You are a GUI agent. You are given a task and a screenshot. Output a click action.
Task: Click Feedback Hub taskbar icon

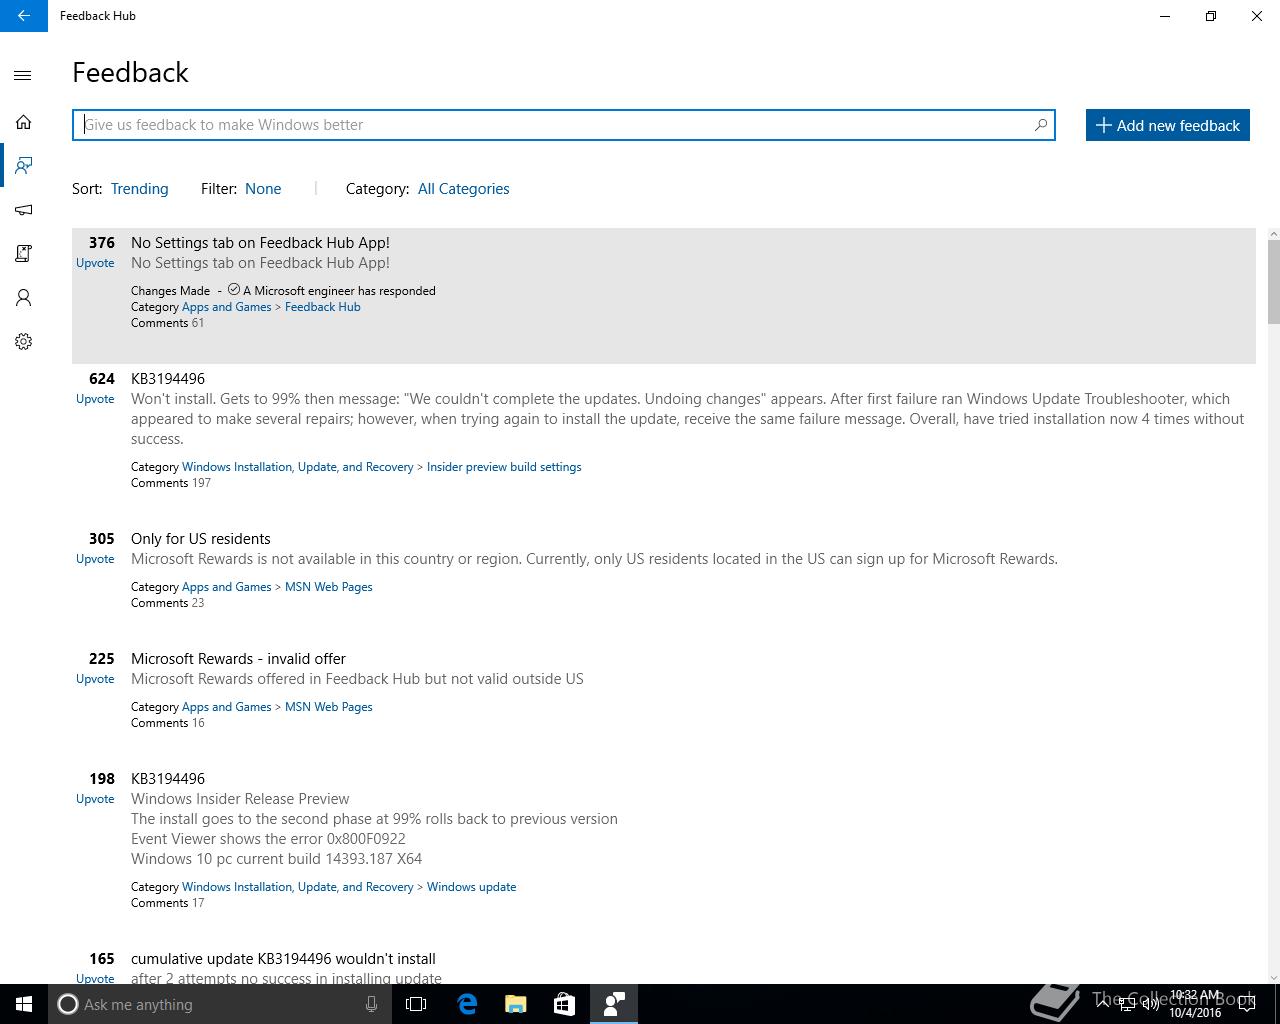point(614,1004)
